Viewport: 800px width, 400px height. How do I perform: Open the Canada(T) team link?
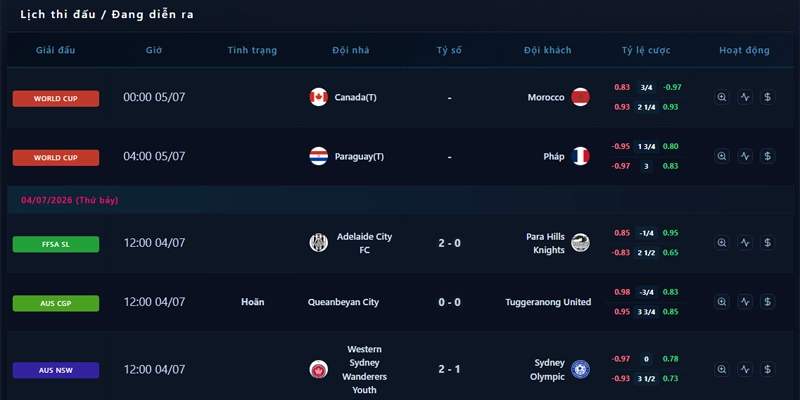(356, 97)
